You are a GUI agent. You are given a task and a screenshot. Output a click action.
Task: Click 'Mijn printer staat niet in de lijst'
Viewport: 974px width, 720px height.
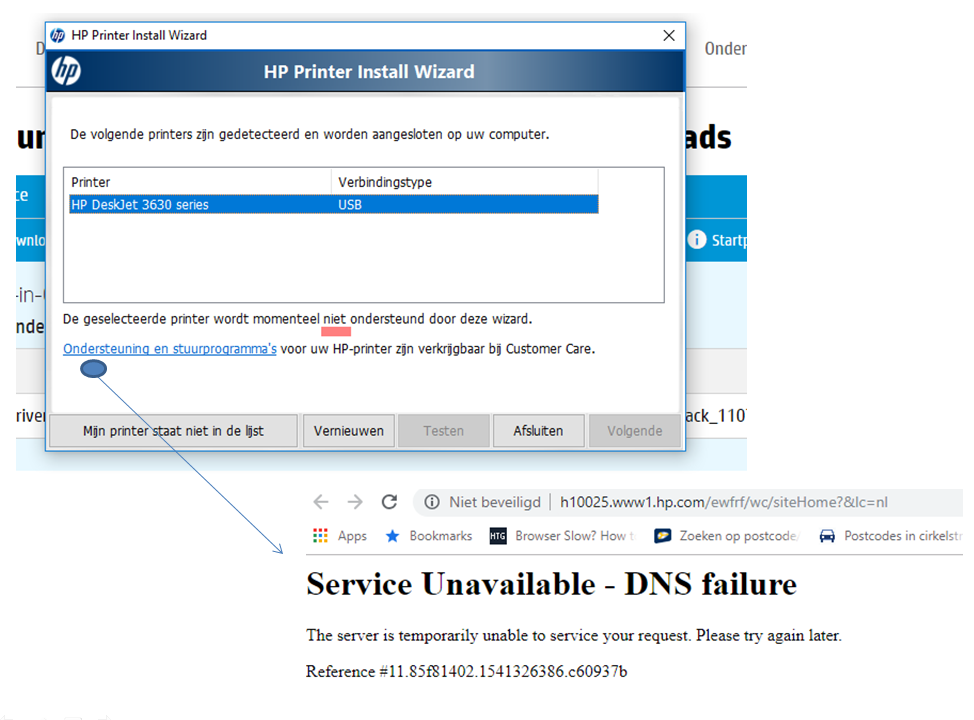[178, 430]
